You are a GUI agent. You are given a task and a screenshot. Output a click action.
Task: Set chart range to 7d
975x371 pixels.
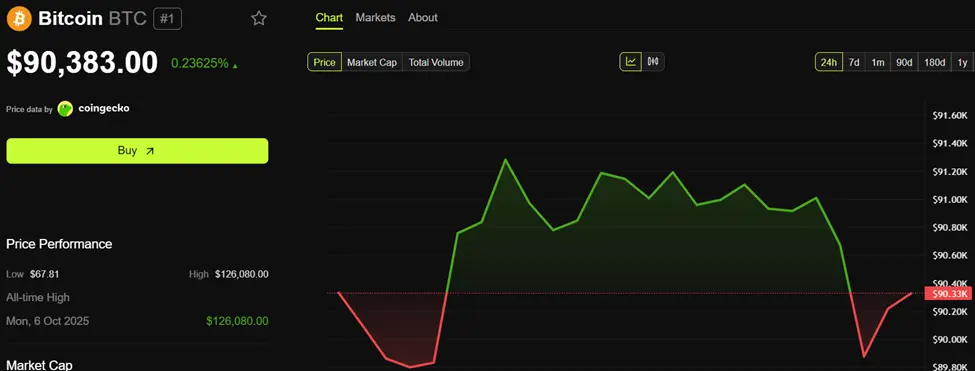coord(854,62)
